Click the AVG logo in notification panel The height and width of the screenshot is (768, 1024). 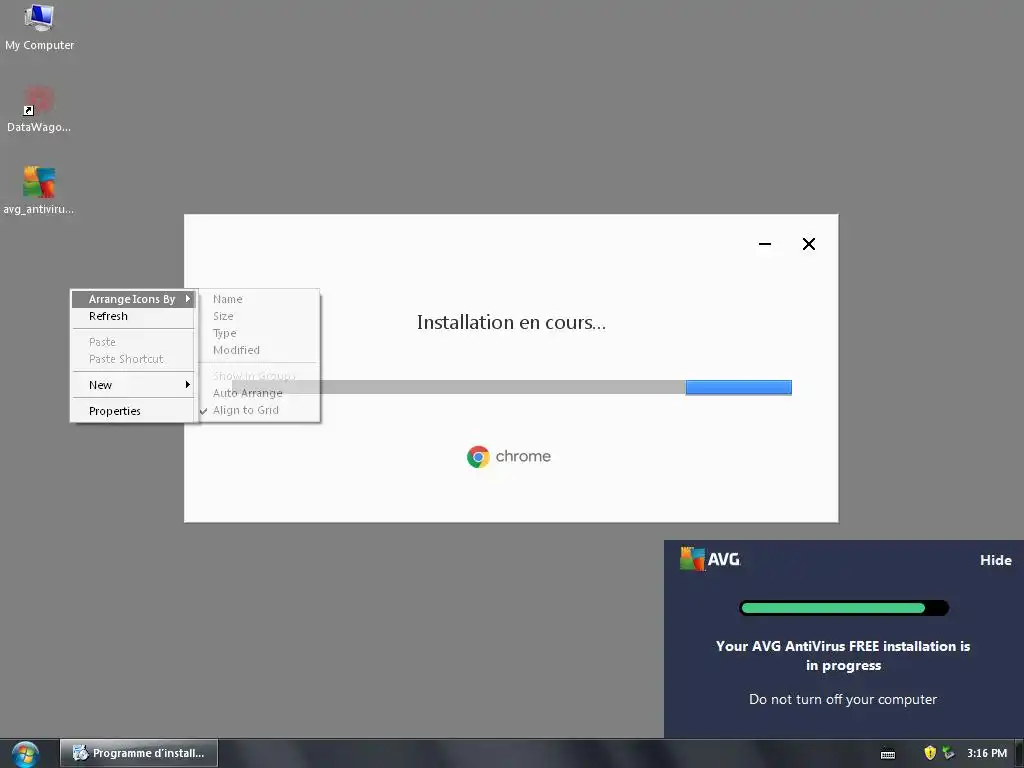coord(710,559)
